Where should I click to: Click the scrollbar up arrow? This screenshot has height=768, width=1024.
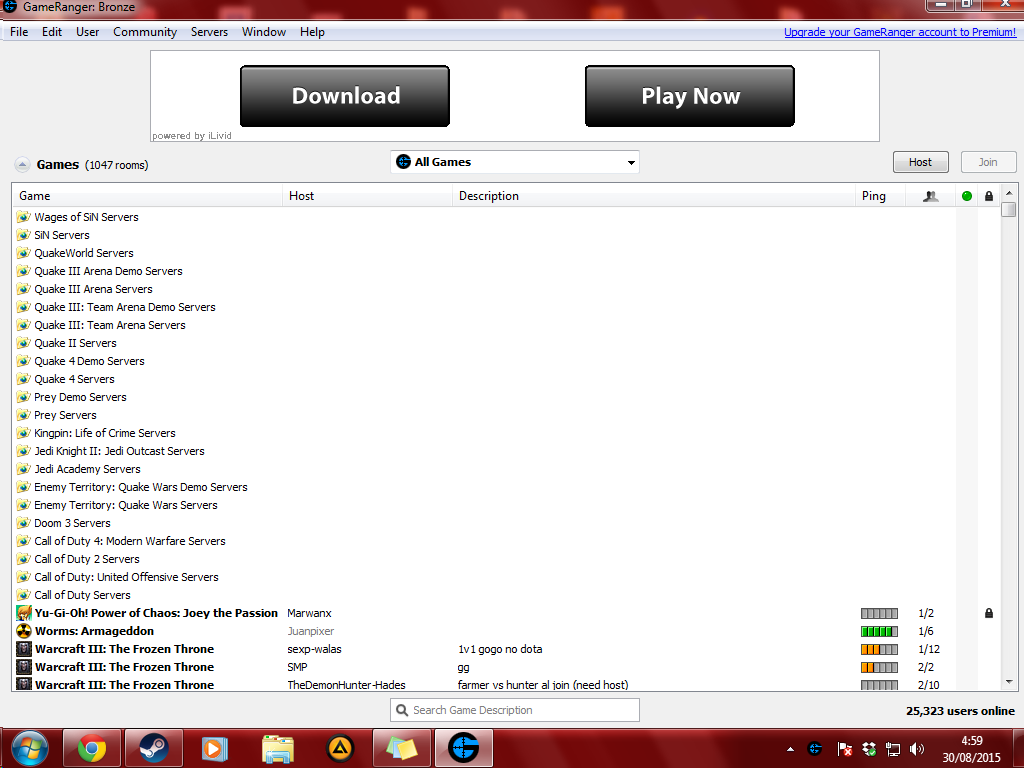[1009, 193]
